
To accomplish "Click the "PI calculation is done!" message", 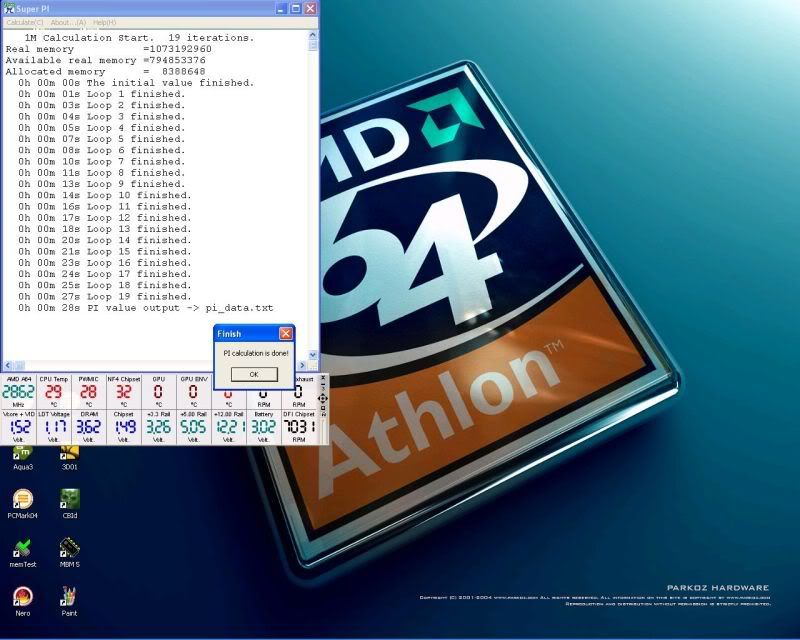I will click(256, 353).
